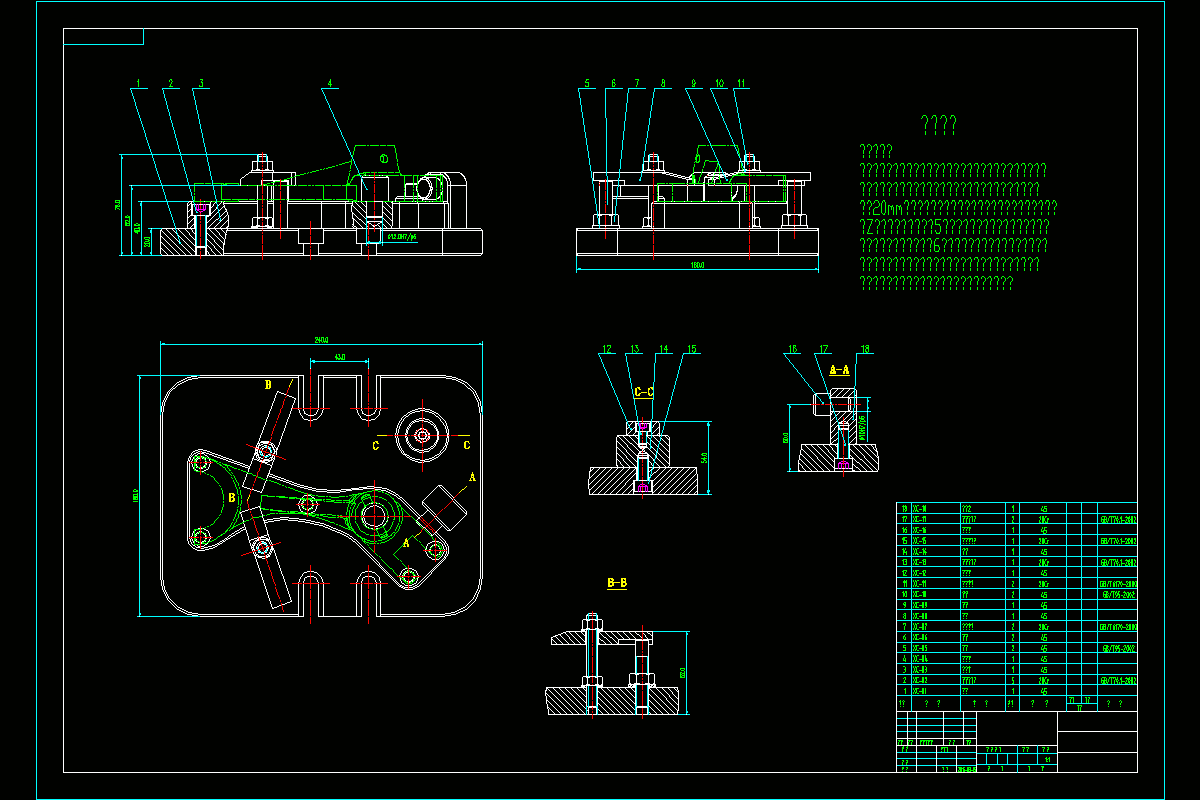The width and height of the screenshot is (1200, 800).
Task: Select callout 18 above the A-A section
Action: pyautogui.click(x=865, y=350)
